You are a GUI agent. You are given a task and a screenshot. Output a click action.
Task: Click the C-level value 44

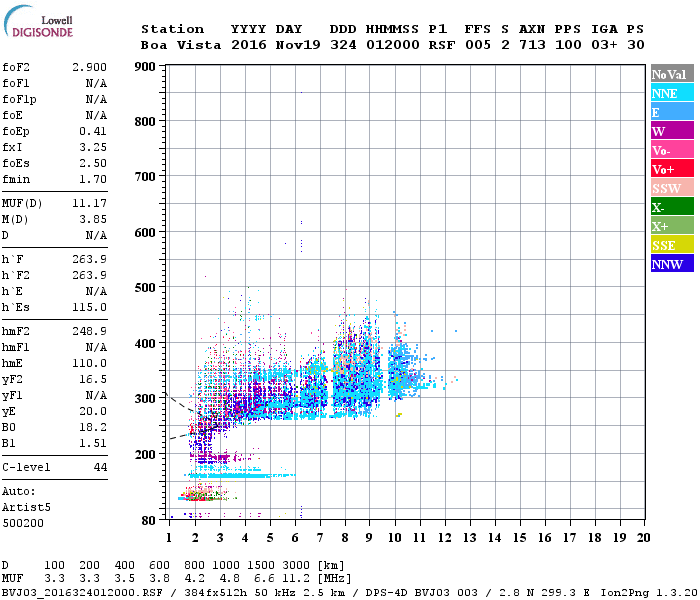[100, 467]
